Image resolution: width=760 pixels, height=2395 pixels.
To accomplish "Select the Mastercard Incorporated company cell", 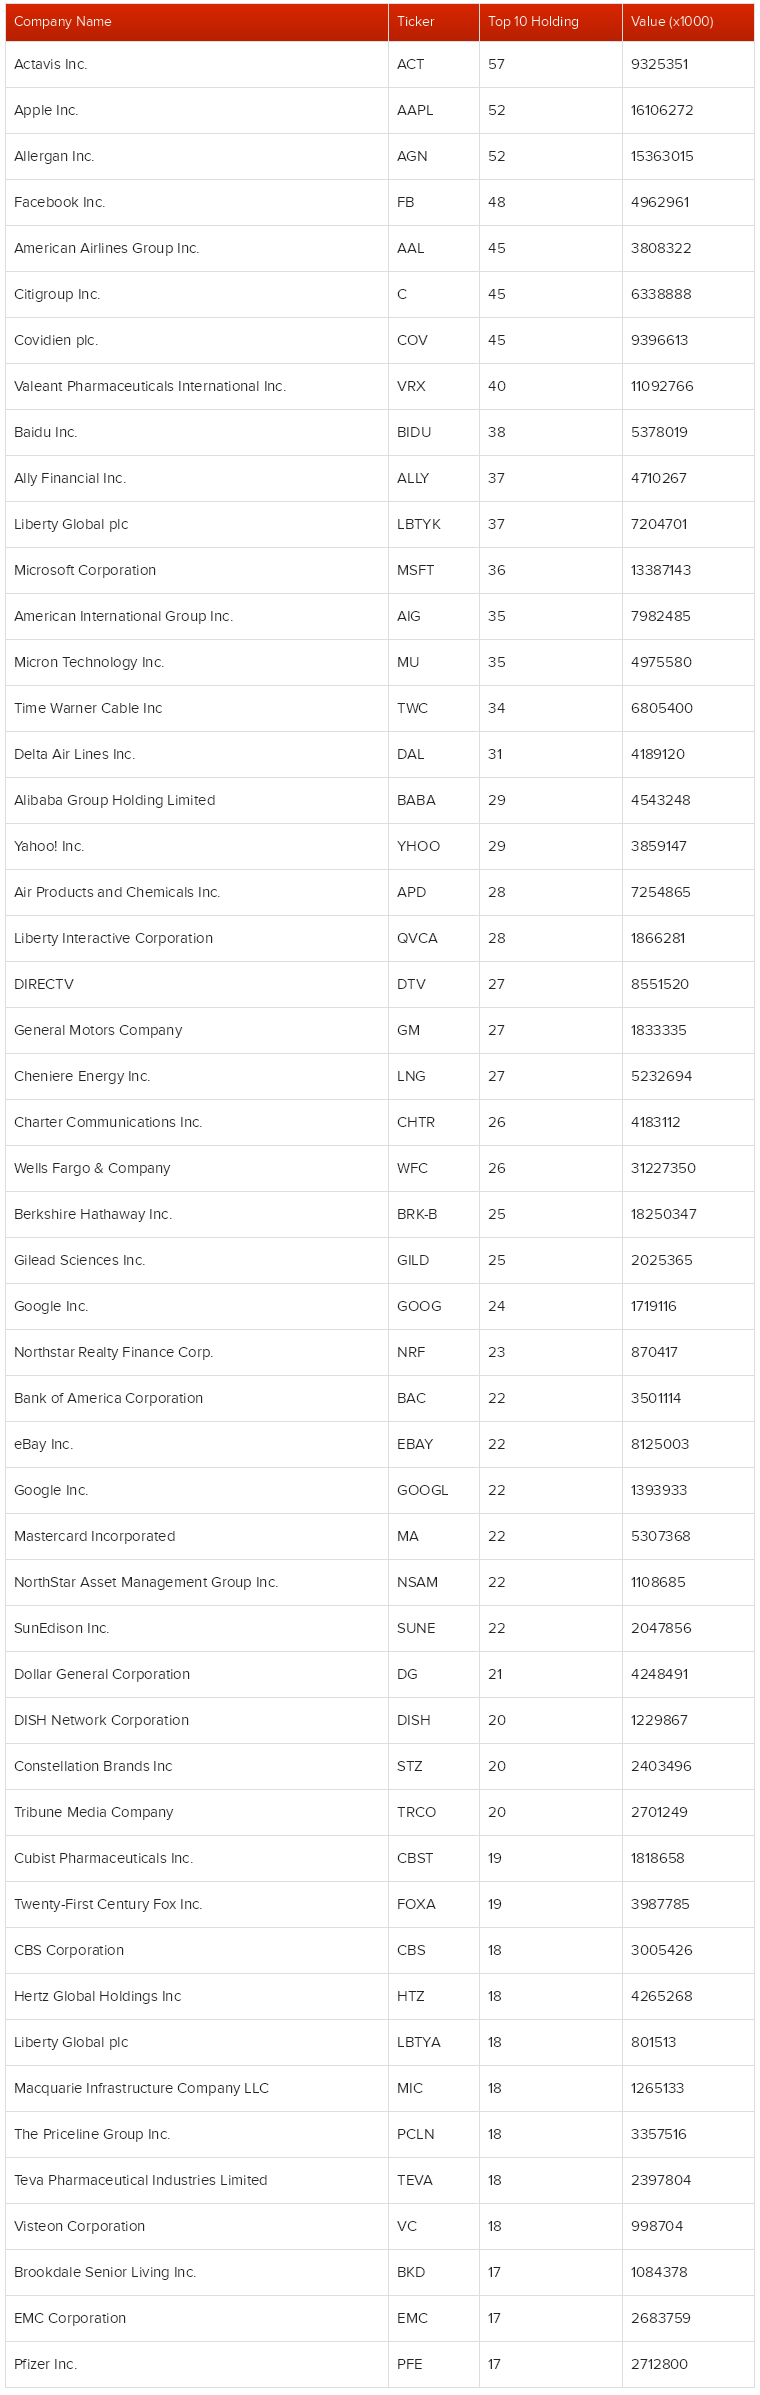I will [197, 1536].
